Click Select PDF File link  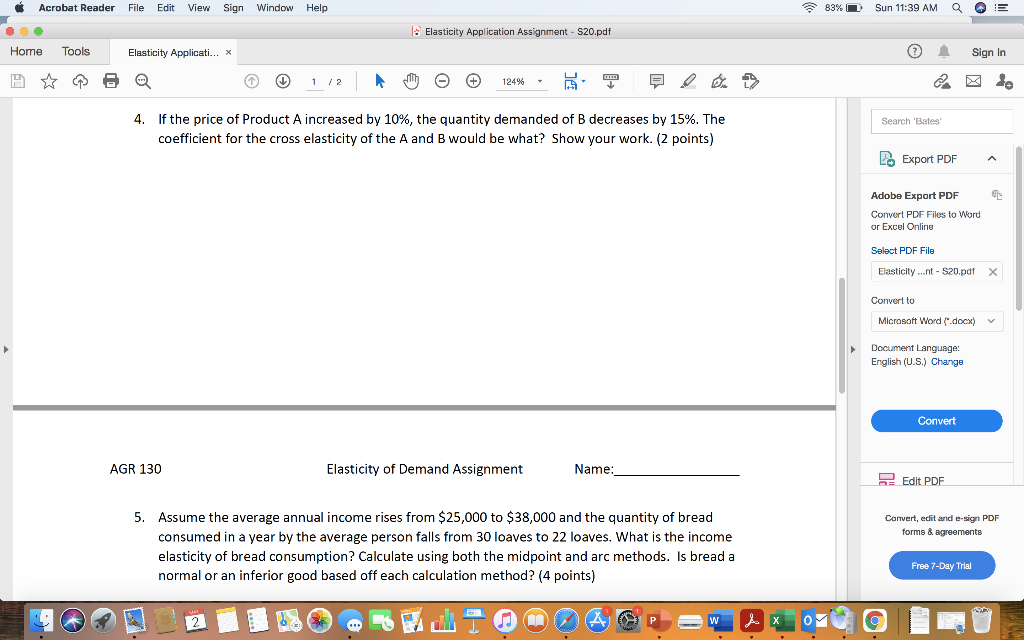click(x=903, y=250)
